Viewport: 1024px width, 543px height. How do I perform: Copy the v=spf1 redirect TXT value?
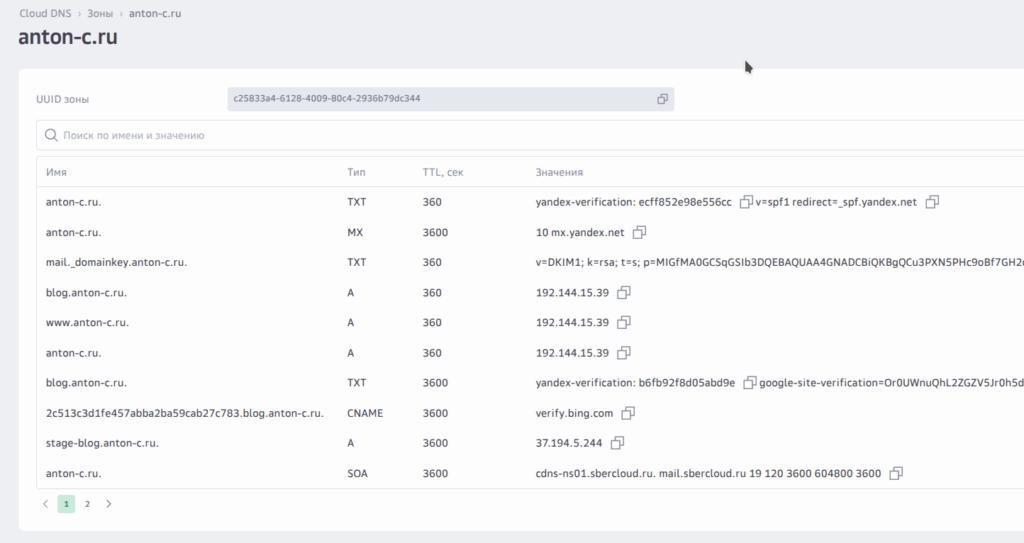pyautogui.click(x=932, y=202)
